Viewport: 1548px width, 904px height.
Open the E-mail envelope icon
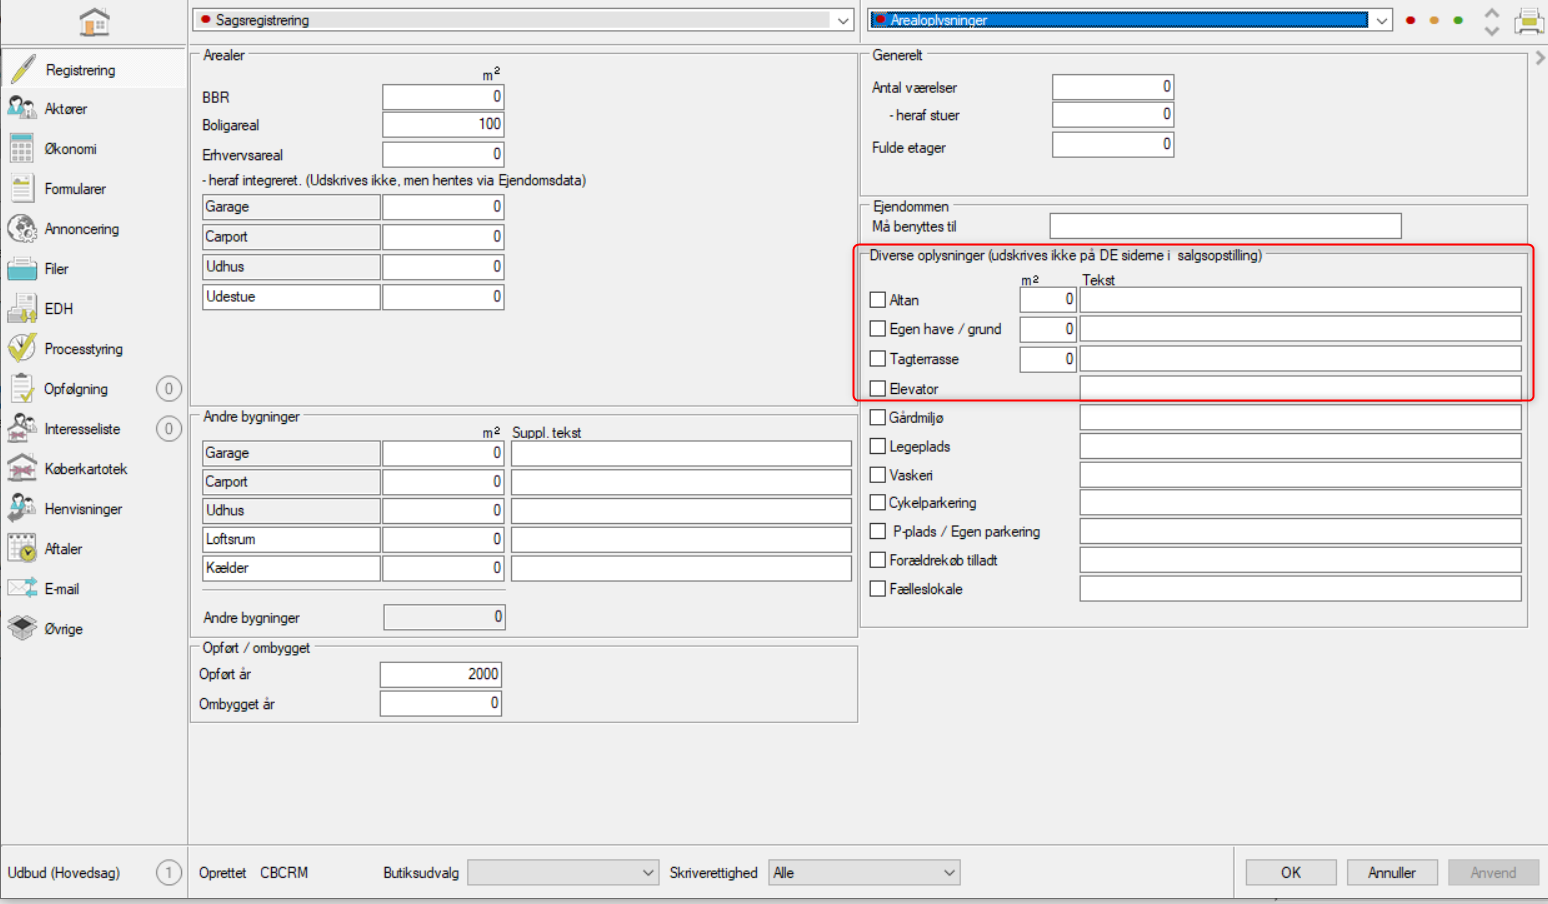tap(22, 588)
